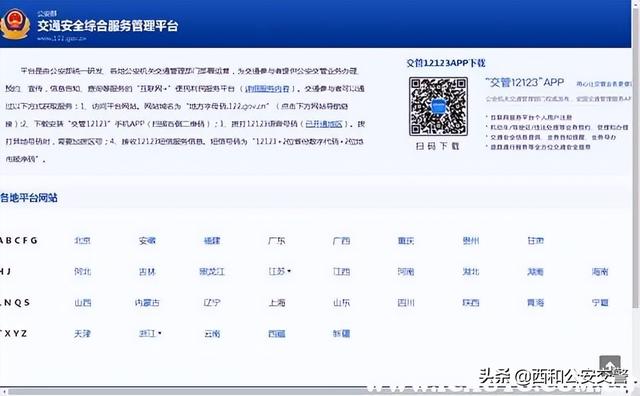
Task: Open the 浙江 platform link
Action: (x=147, y=334)
